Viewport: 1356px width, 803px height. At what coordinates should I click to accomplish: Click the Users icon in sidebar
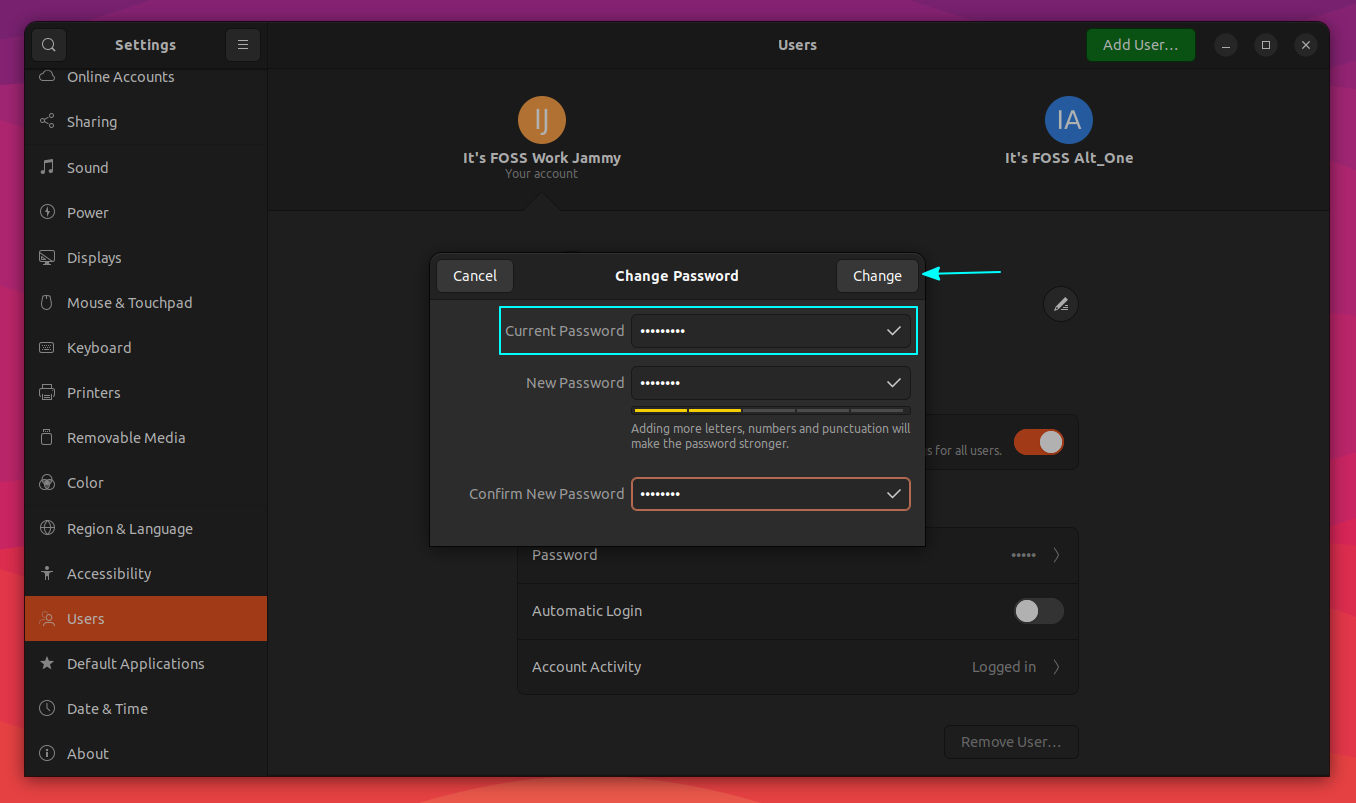pyautogui.click(x=47, y=619)
